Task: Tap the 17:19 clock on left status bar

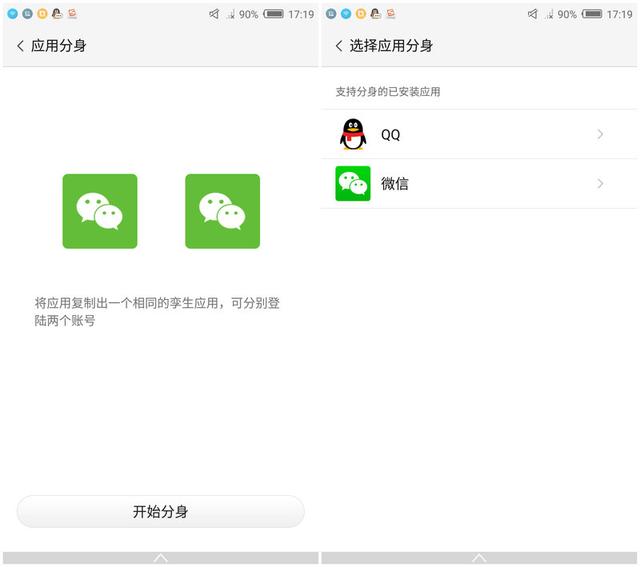Action: [301, 14]
